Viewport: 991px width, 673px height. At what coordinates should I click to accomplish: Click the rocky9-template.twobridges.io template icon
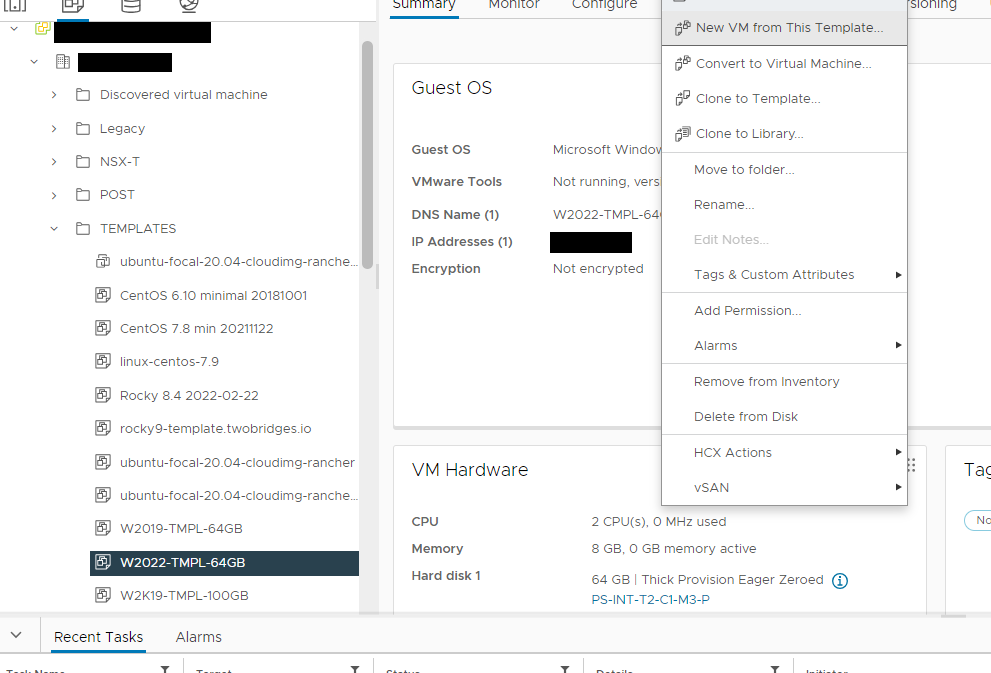click(102, 428)
